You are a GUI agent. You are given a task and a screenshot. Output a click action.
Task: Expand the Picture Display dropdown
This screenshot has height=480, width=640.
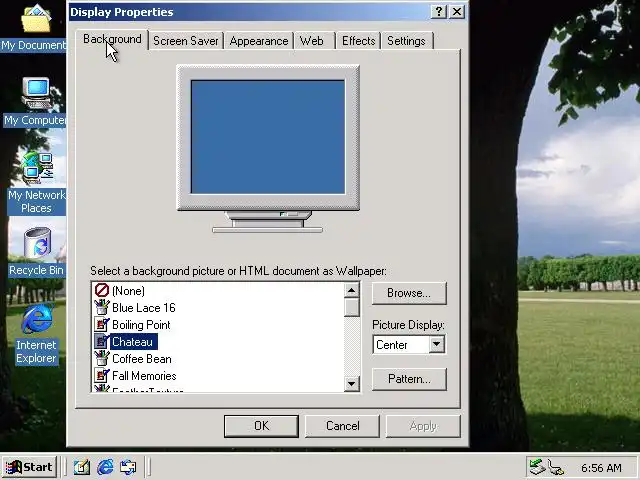[436, 344]
